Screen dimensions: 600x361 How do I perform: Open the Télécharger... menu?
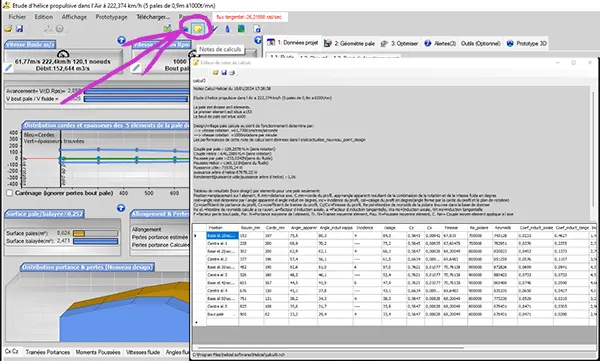153,17
